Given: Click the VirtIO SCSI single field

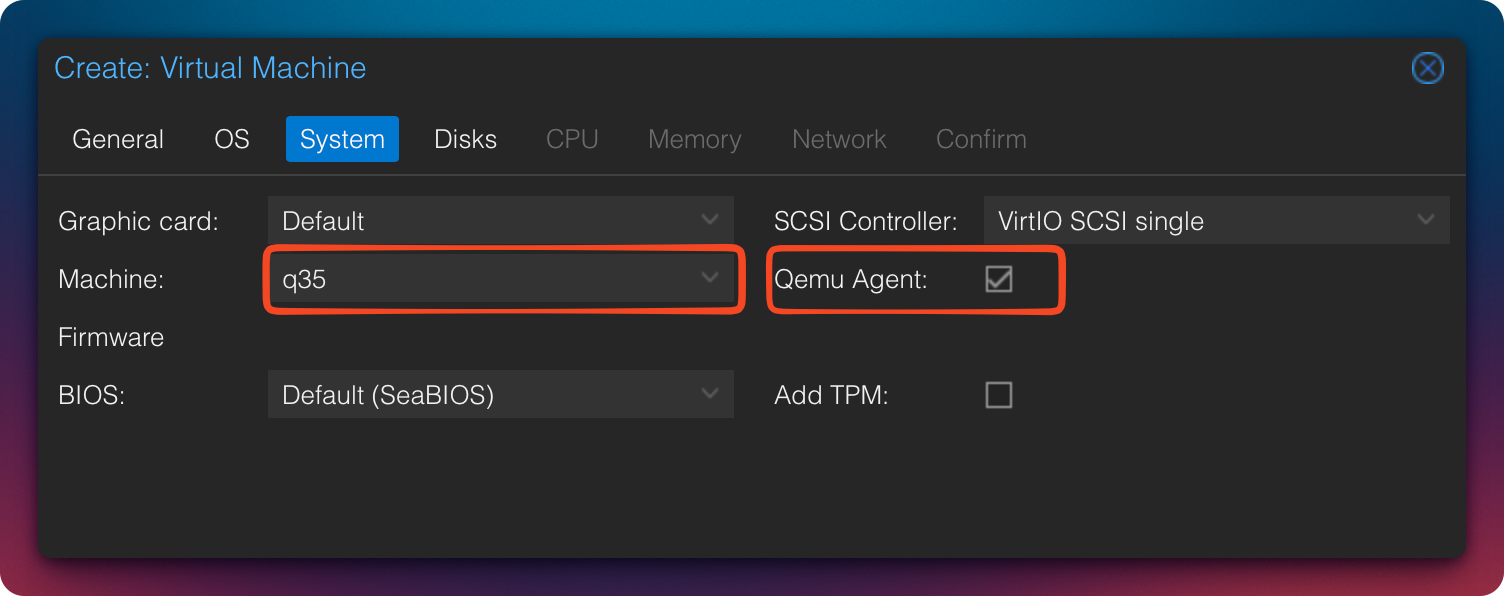Looking at the screenshot, I should 1100,221.
